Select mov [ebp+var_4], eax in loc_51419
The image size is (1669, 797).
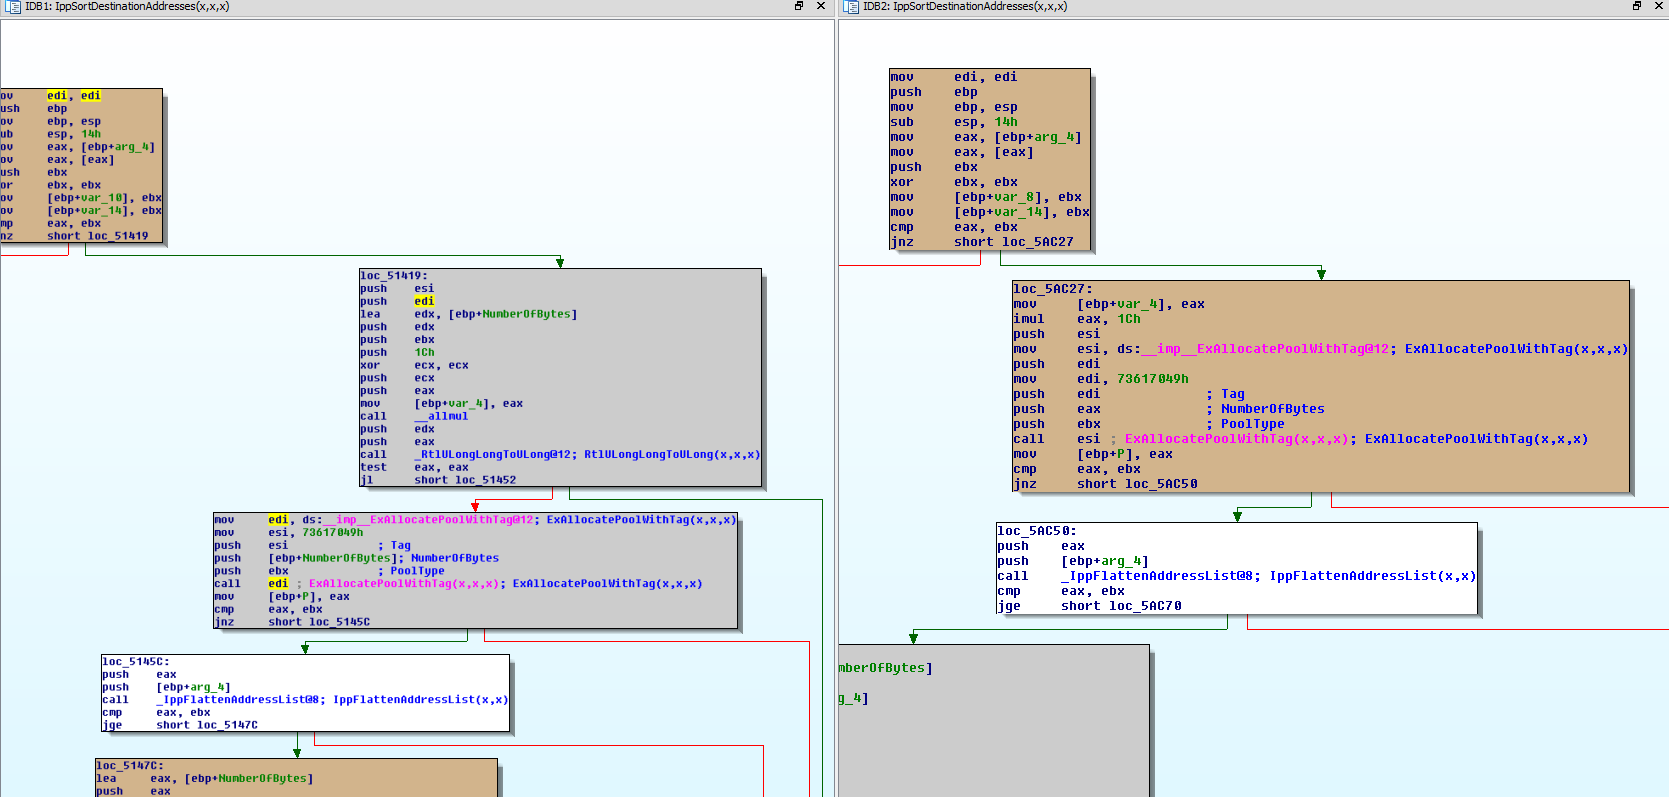coord(442,404)
